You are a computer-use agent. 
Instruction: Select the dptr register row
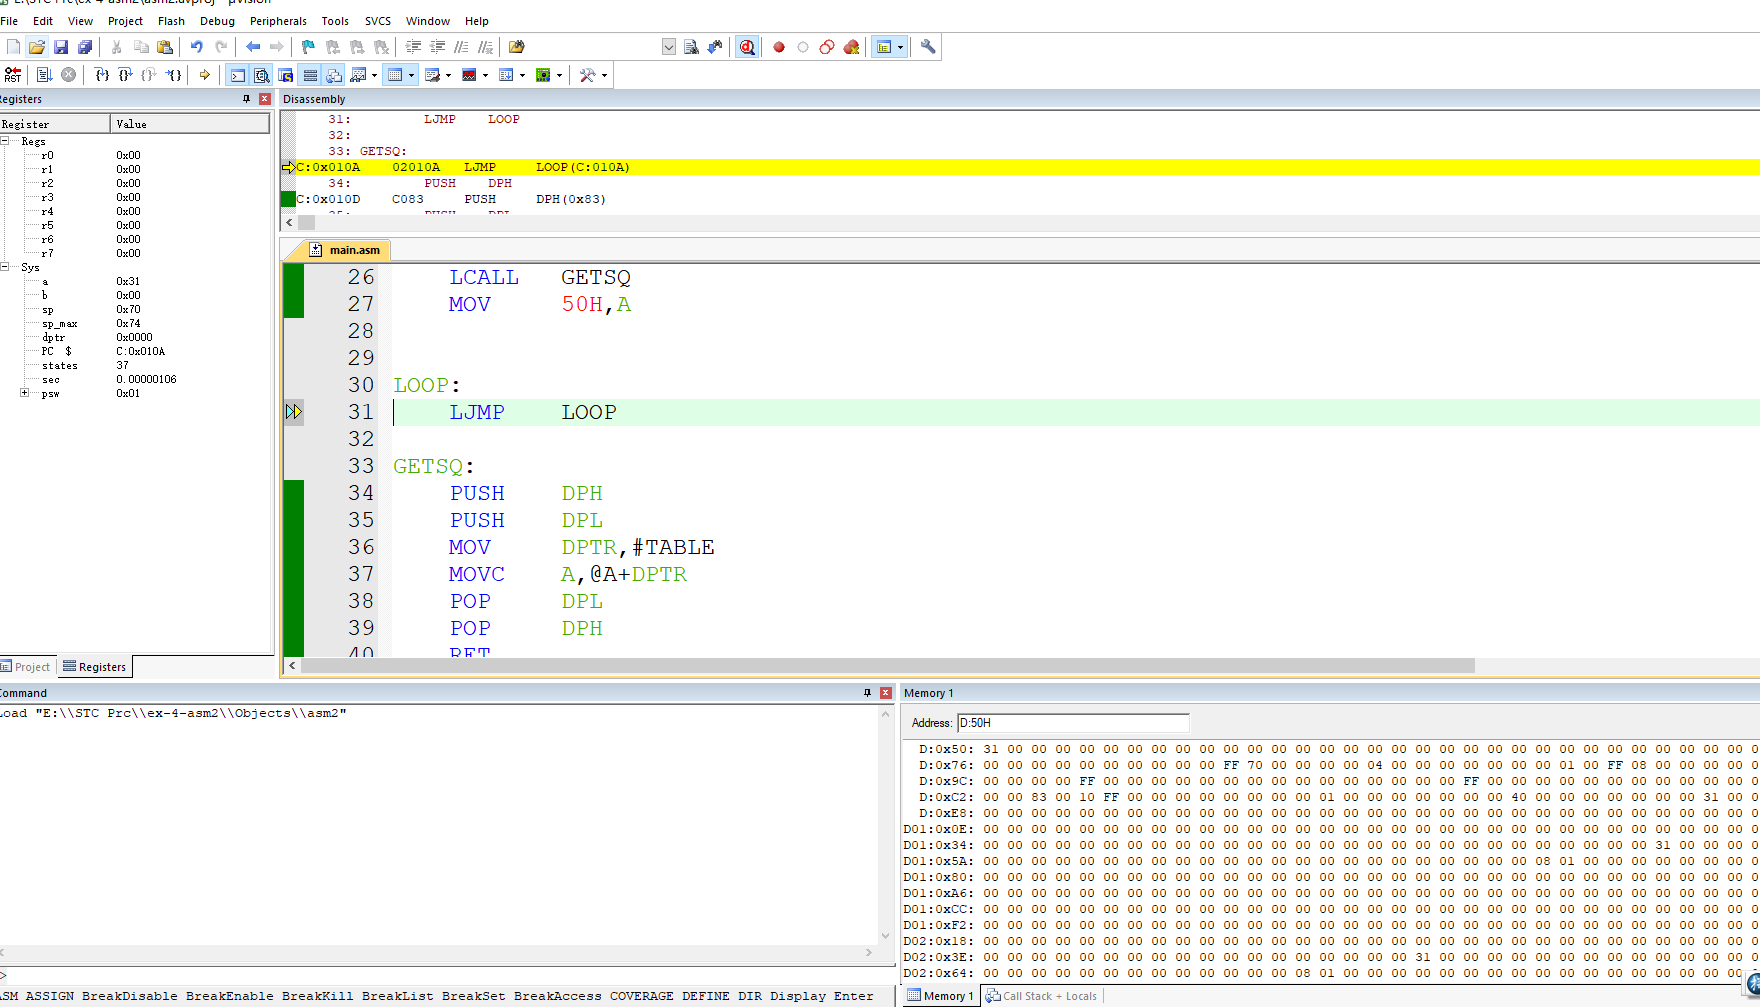(135, 337)
